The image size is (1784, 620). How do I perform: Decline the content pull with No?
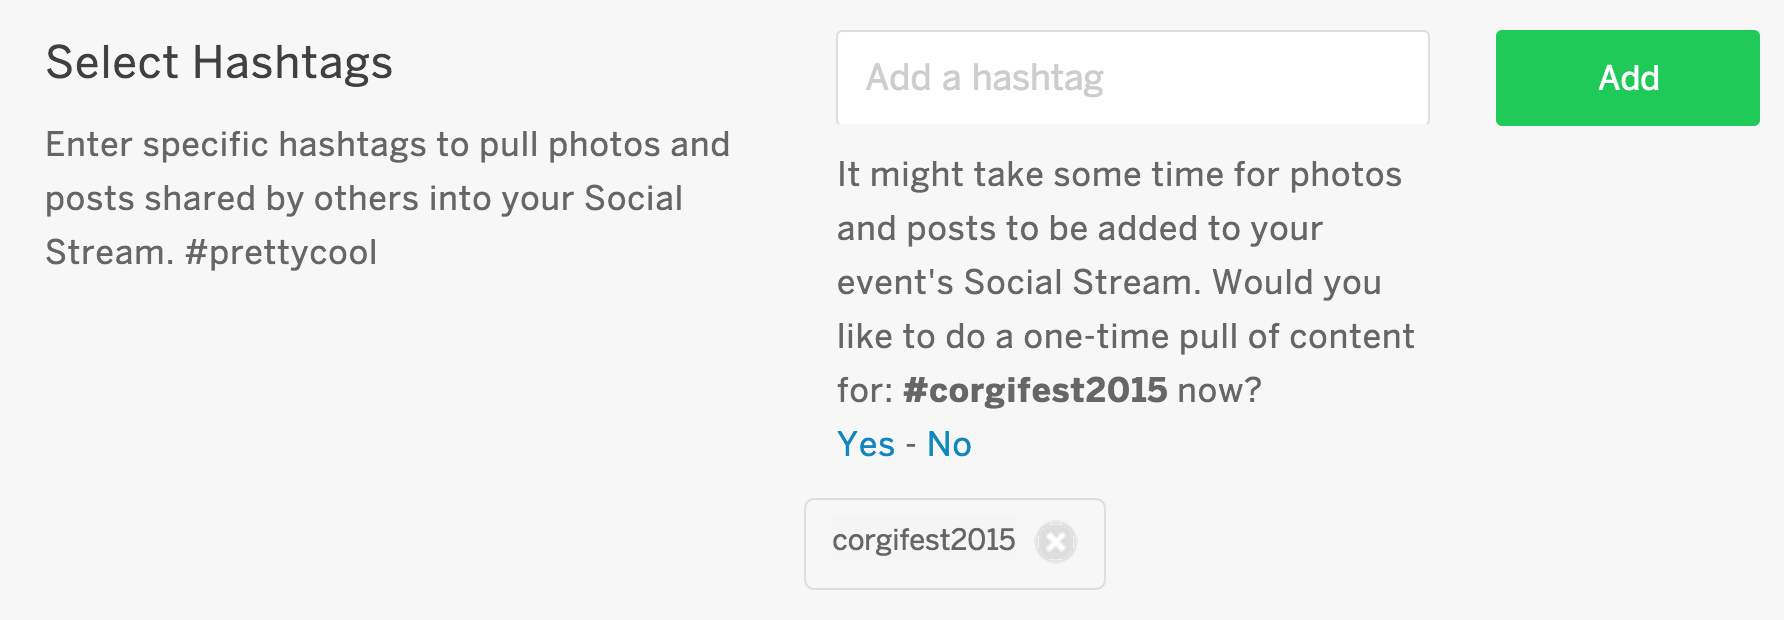(949, 444)
